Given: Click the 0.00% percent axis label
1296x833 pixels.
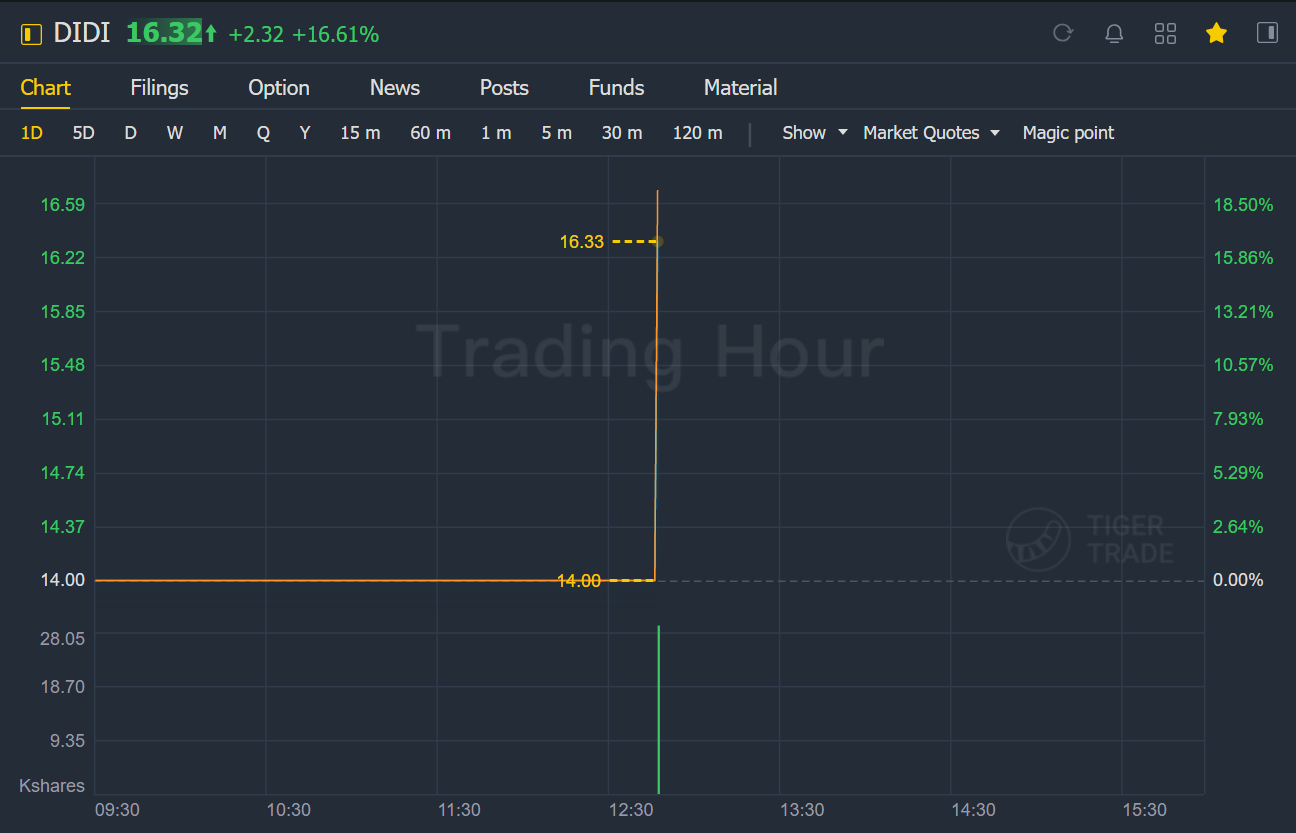Looking at the screenshot, I should coord(1238,580).
